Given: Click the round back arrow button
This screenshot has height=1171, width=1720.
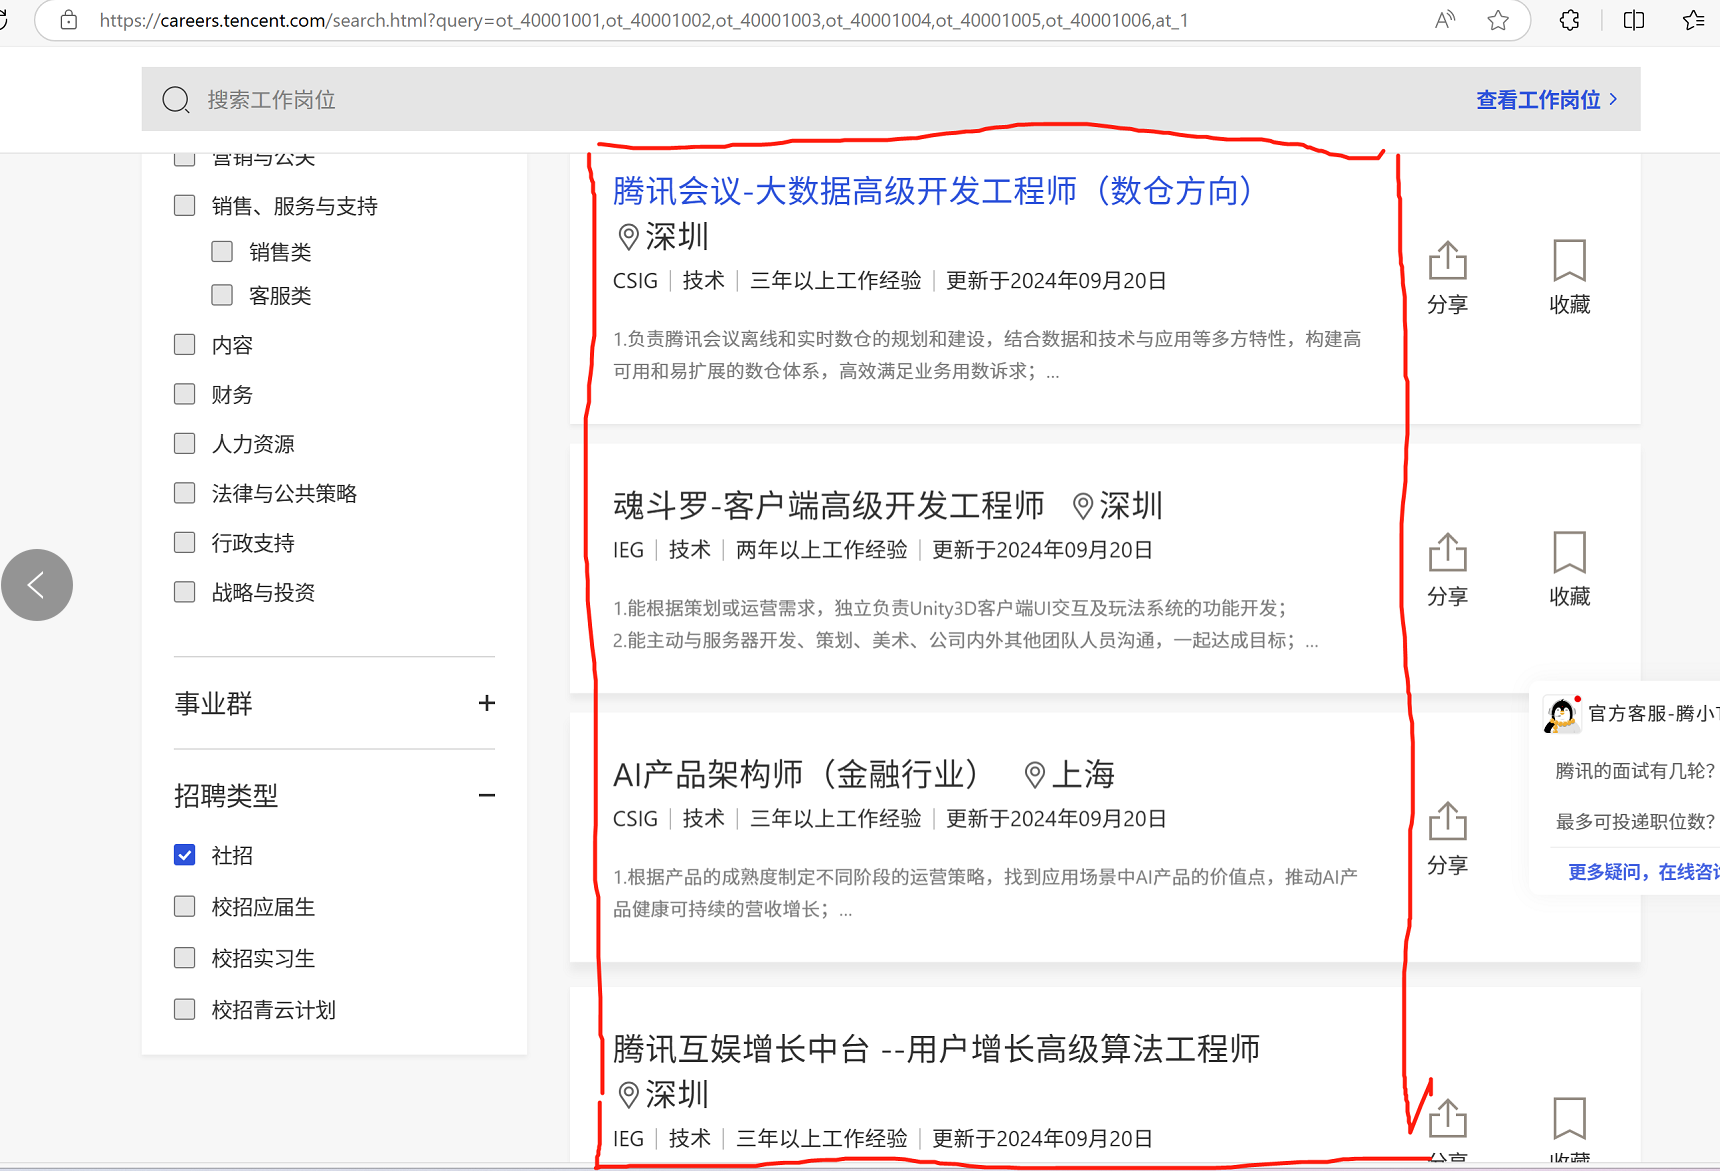Looking at the screenshot, I should click(x=37, y=585).
